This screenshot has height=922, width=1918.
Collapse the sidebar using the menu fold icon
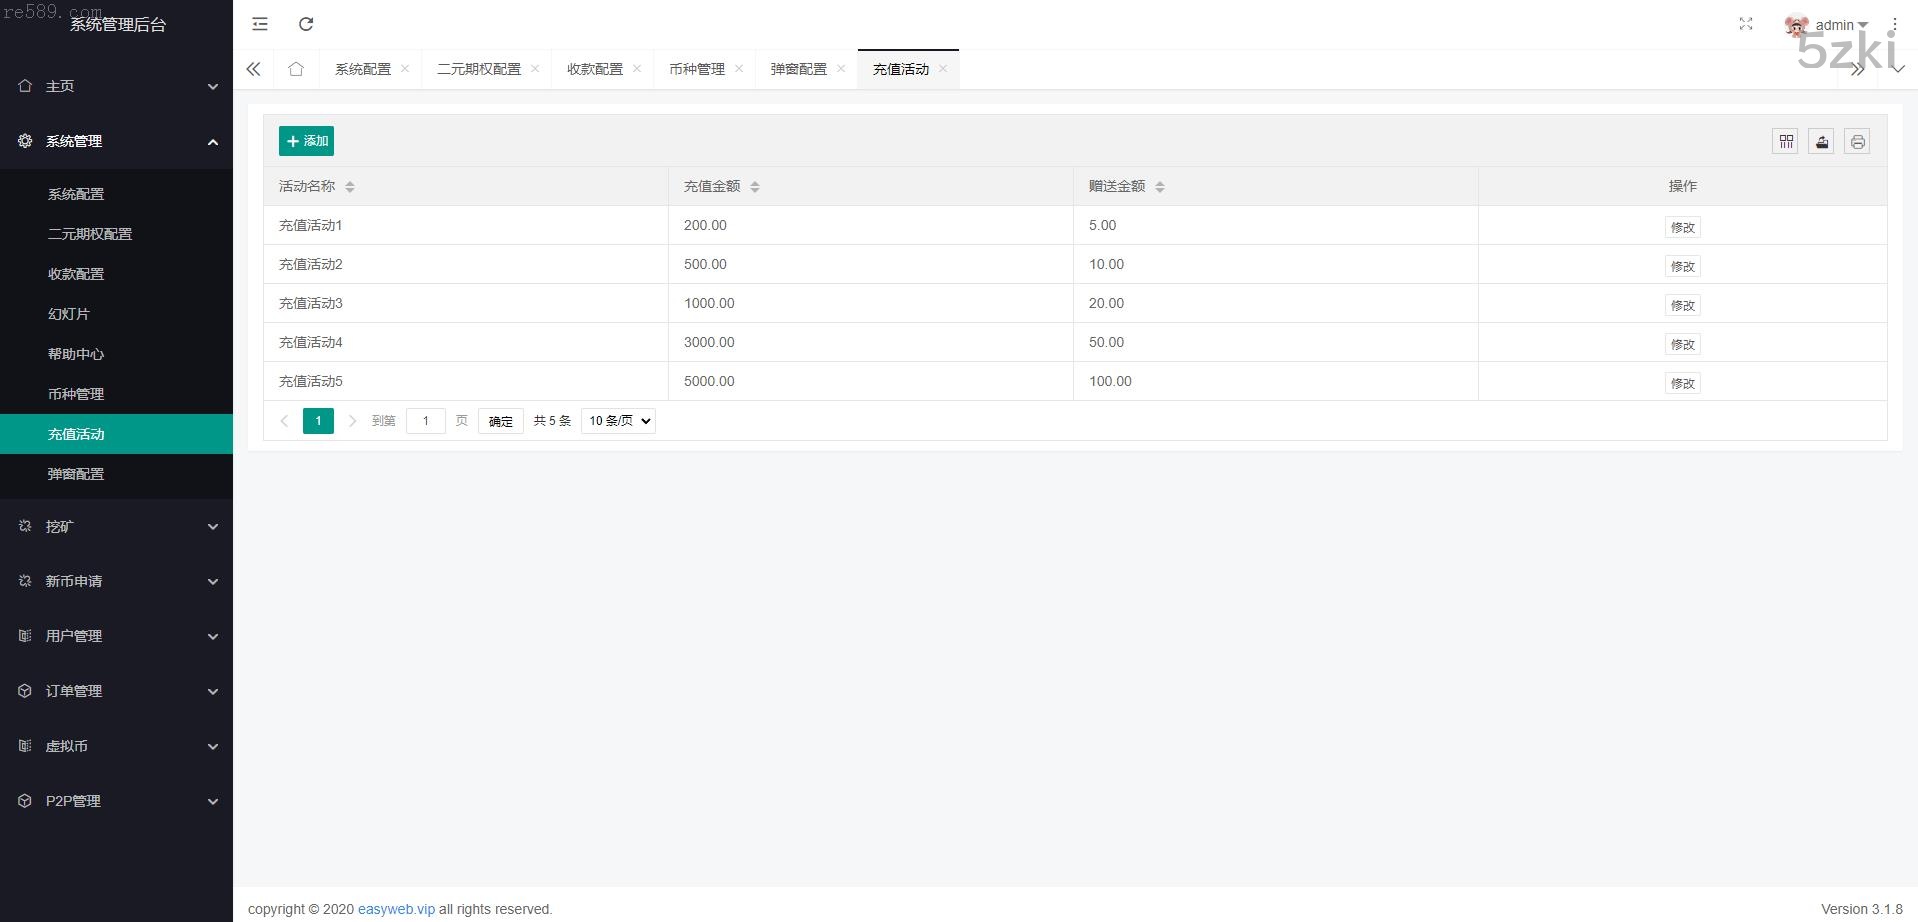pos(260,24)
